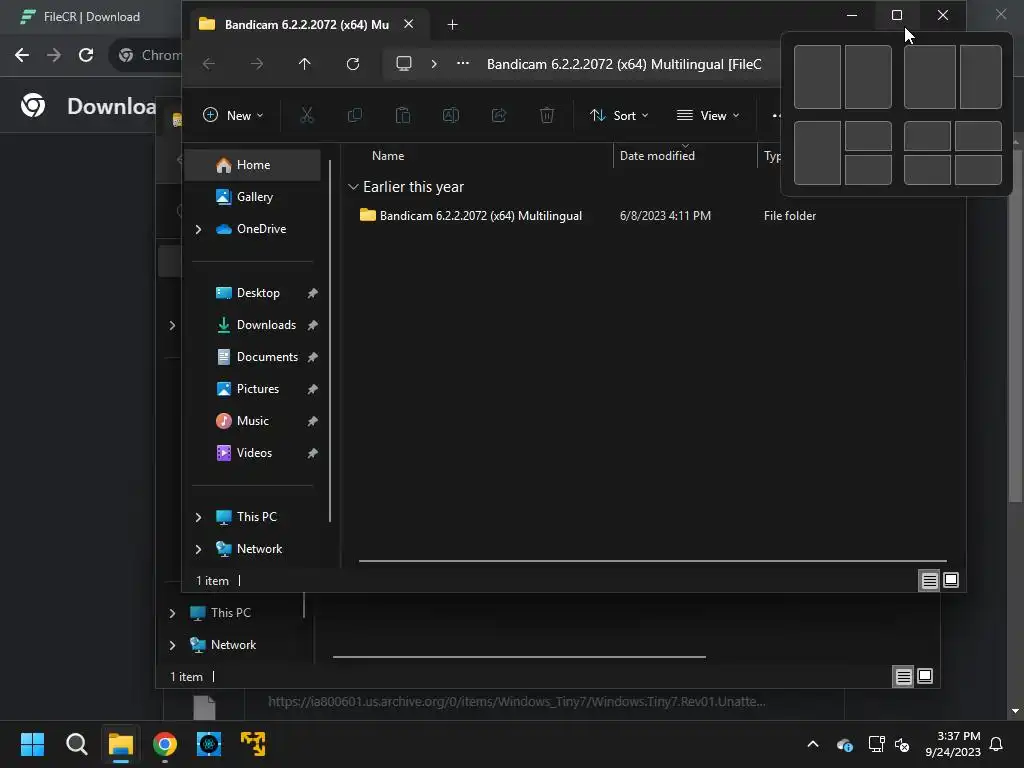This screenshot has width=1024, height=768.
Task: Open the yellow app in taskbar
Action: [x=253, y=744]
